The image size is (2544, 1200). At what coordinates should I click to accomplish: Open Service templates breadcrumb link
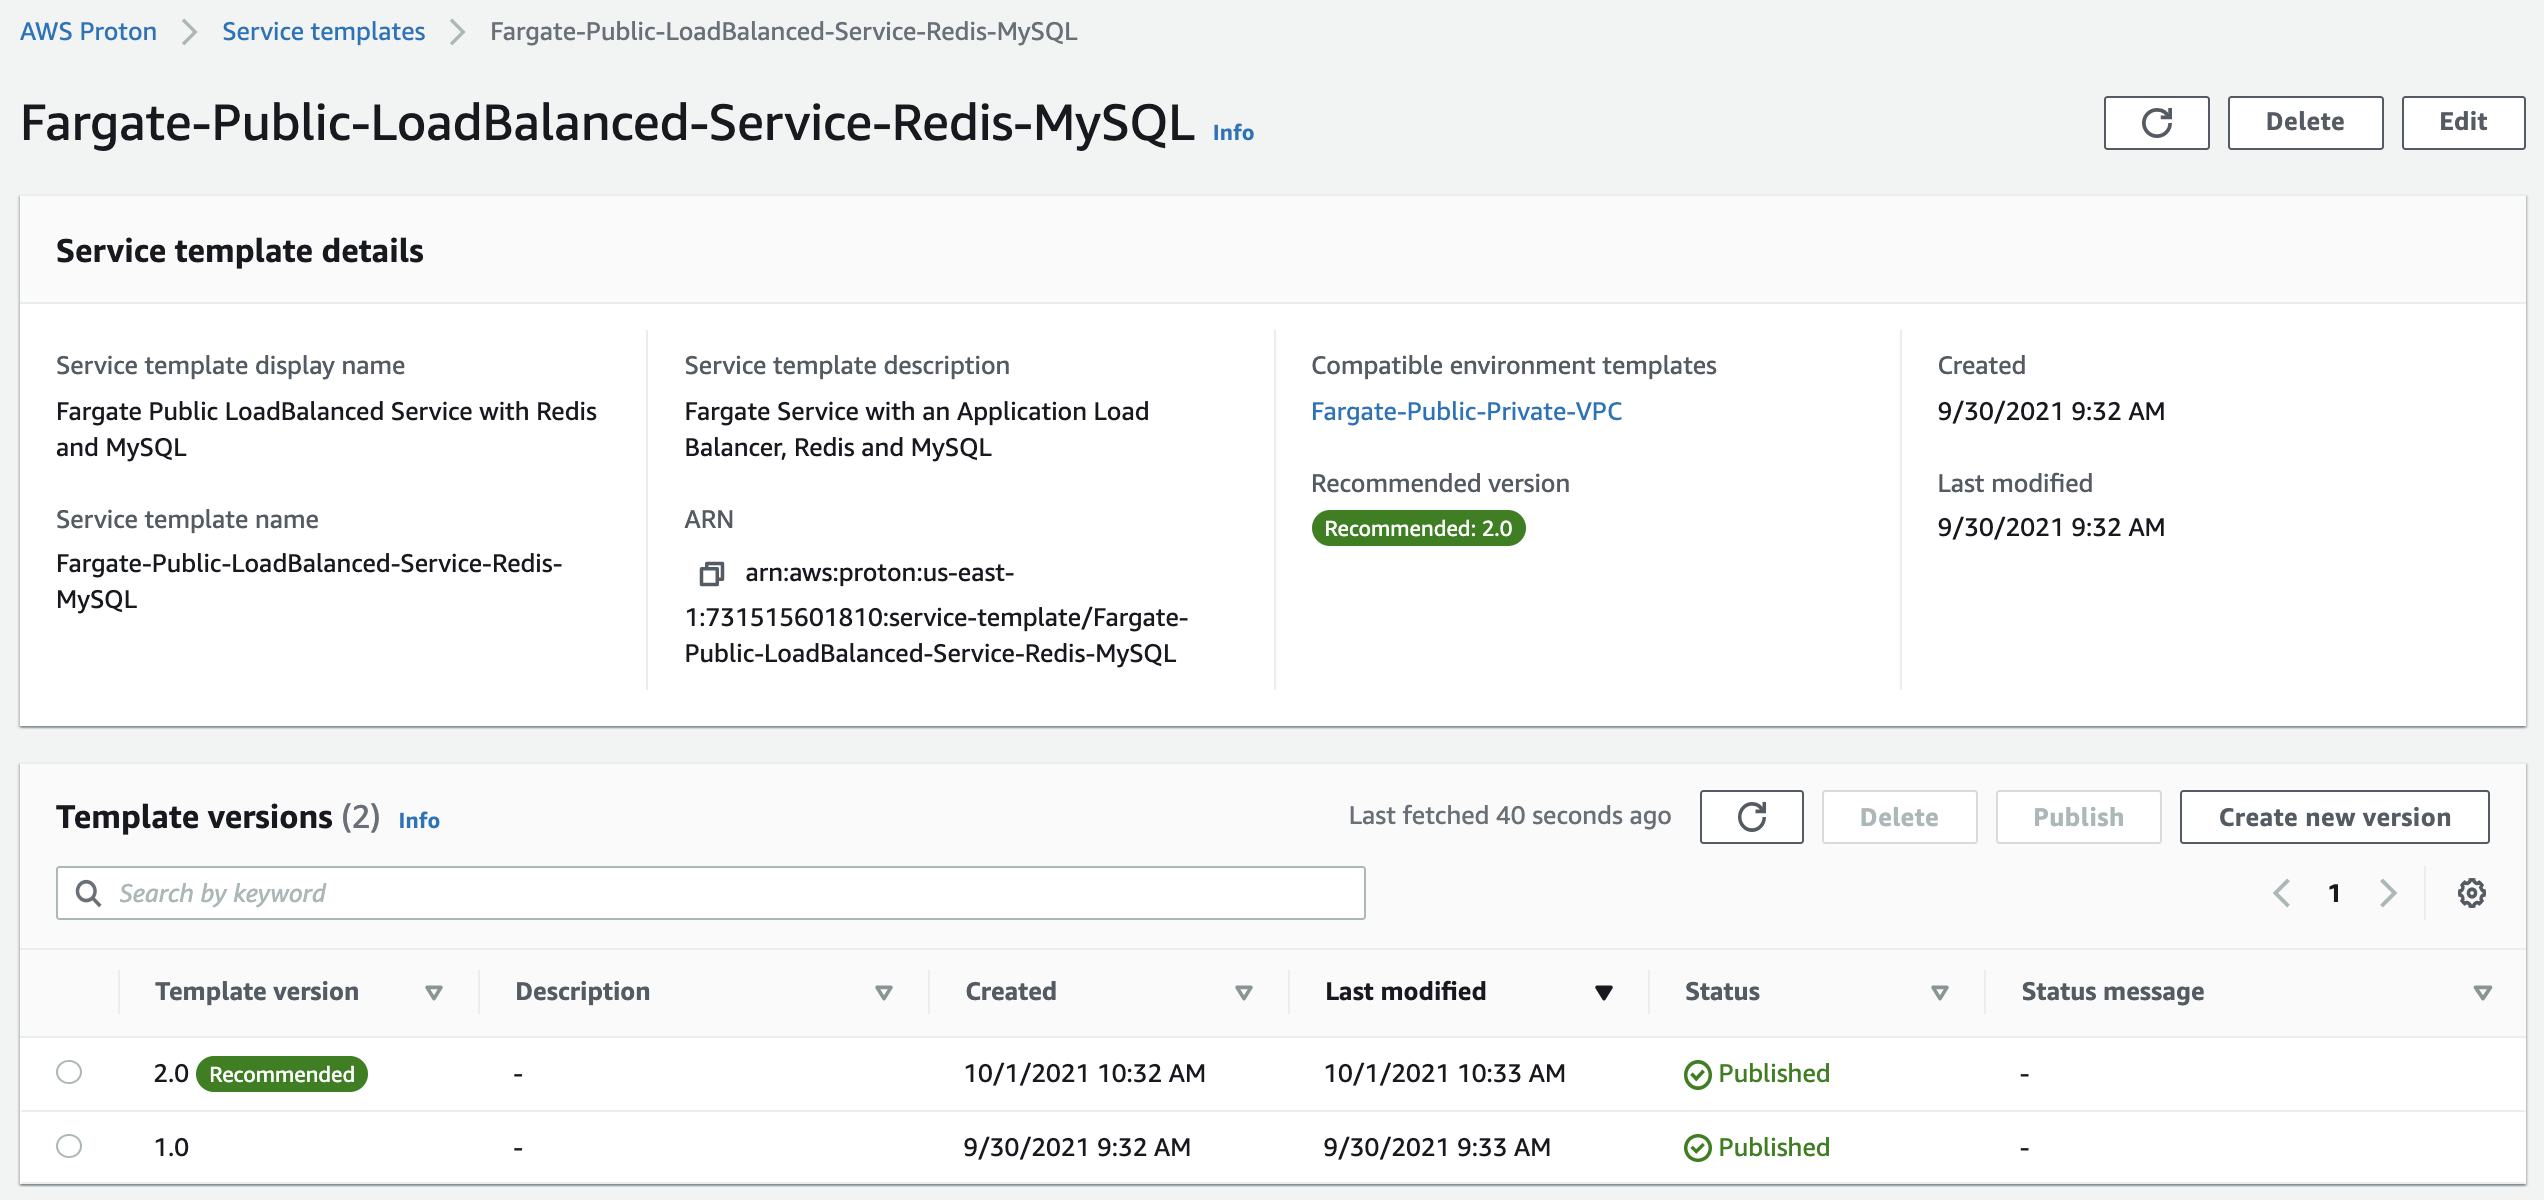point(323,32)
